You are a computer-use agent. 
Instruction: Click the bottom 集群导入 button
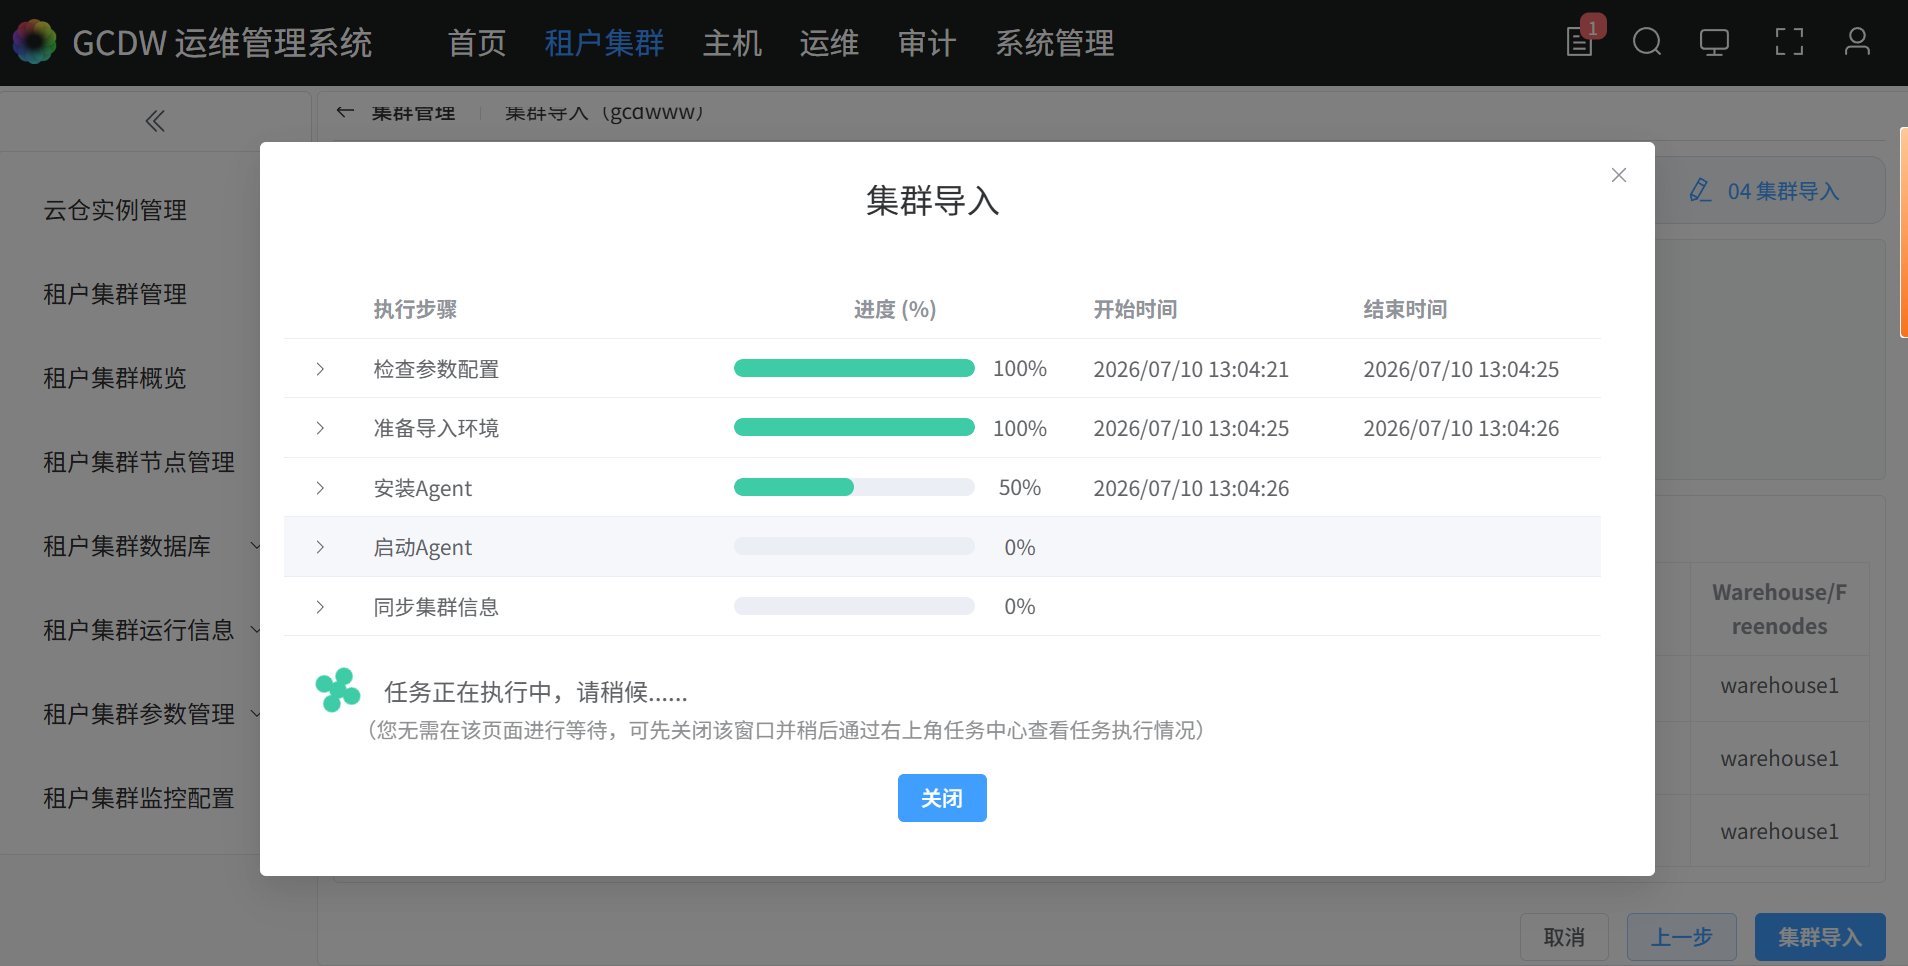(1820, 937)
